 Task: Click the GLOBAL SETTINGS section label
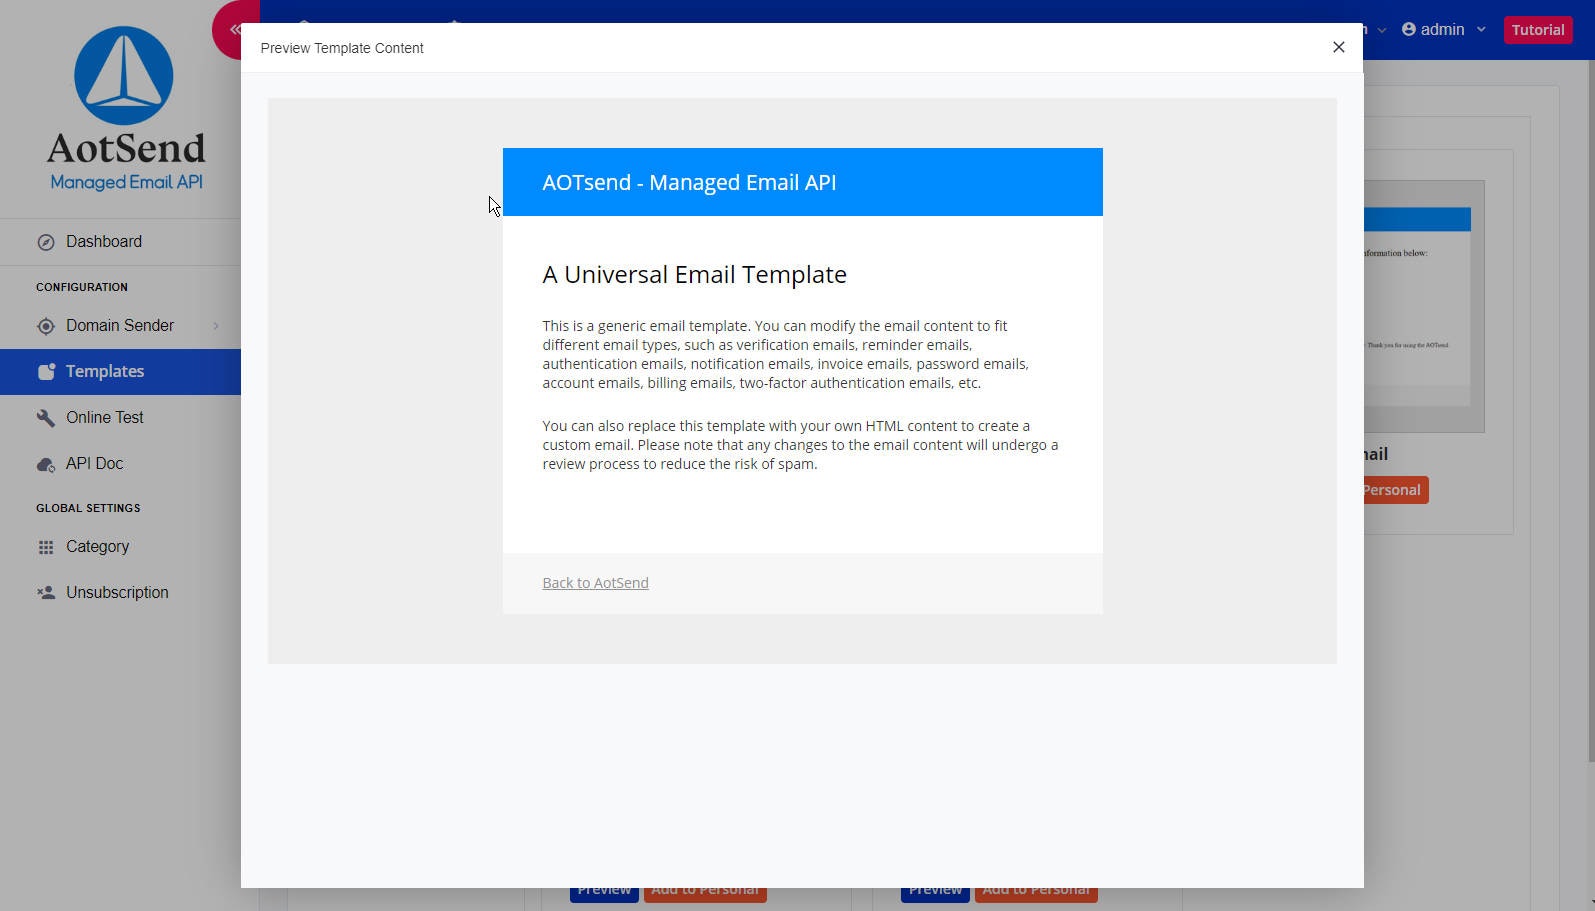tap(88, 508)
